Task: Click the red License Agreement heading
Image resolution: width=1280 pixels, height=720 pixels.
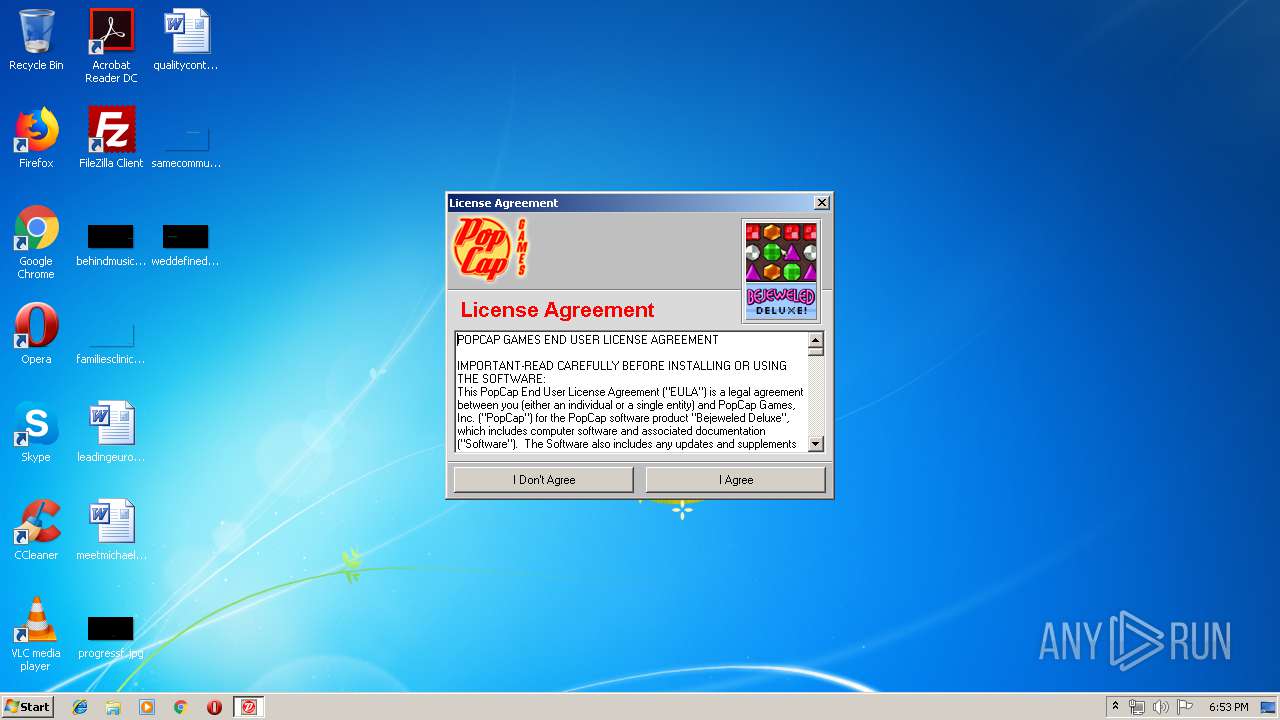Action: 557,310
